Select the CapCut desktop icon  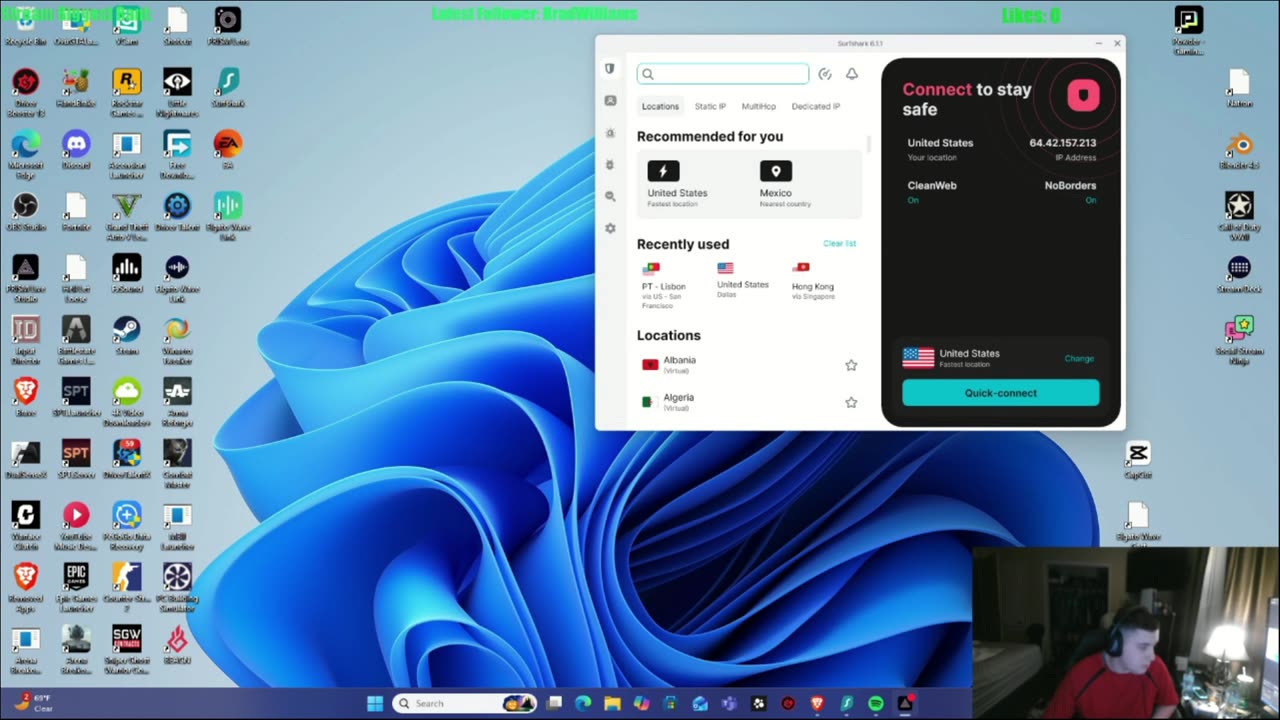pos(1137,459)
